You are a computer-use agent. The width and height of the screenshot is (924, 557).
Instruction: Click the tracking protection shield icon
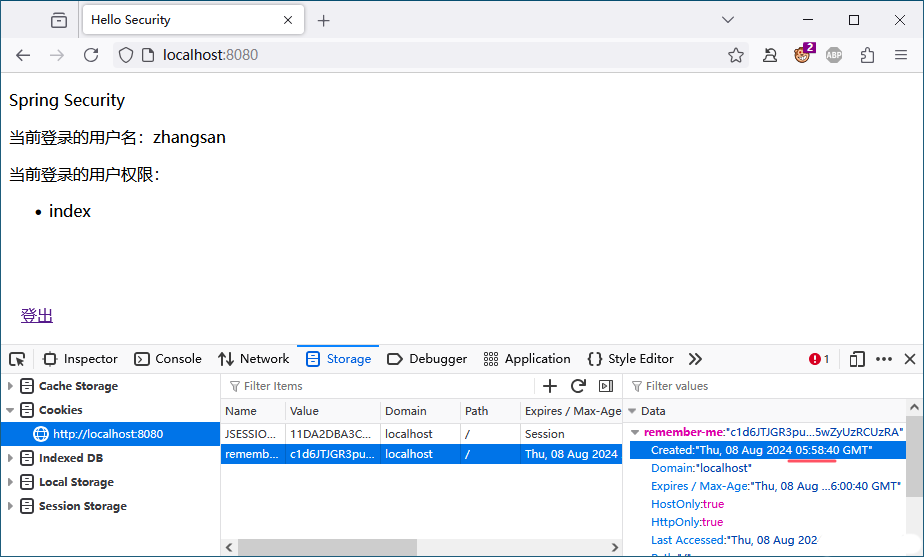126,55
